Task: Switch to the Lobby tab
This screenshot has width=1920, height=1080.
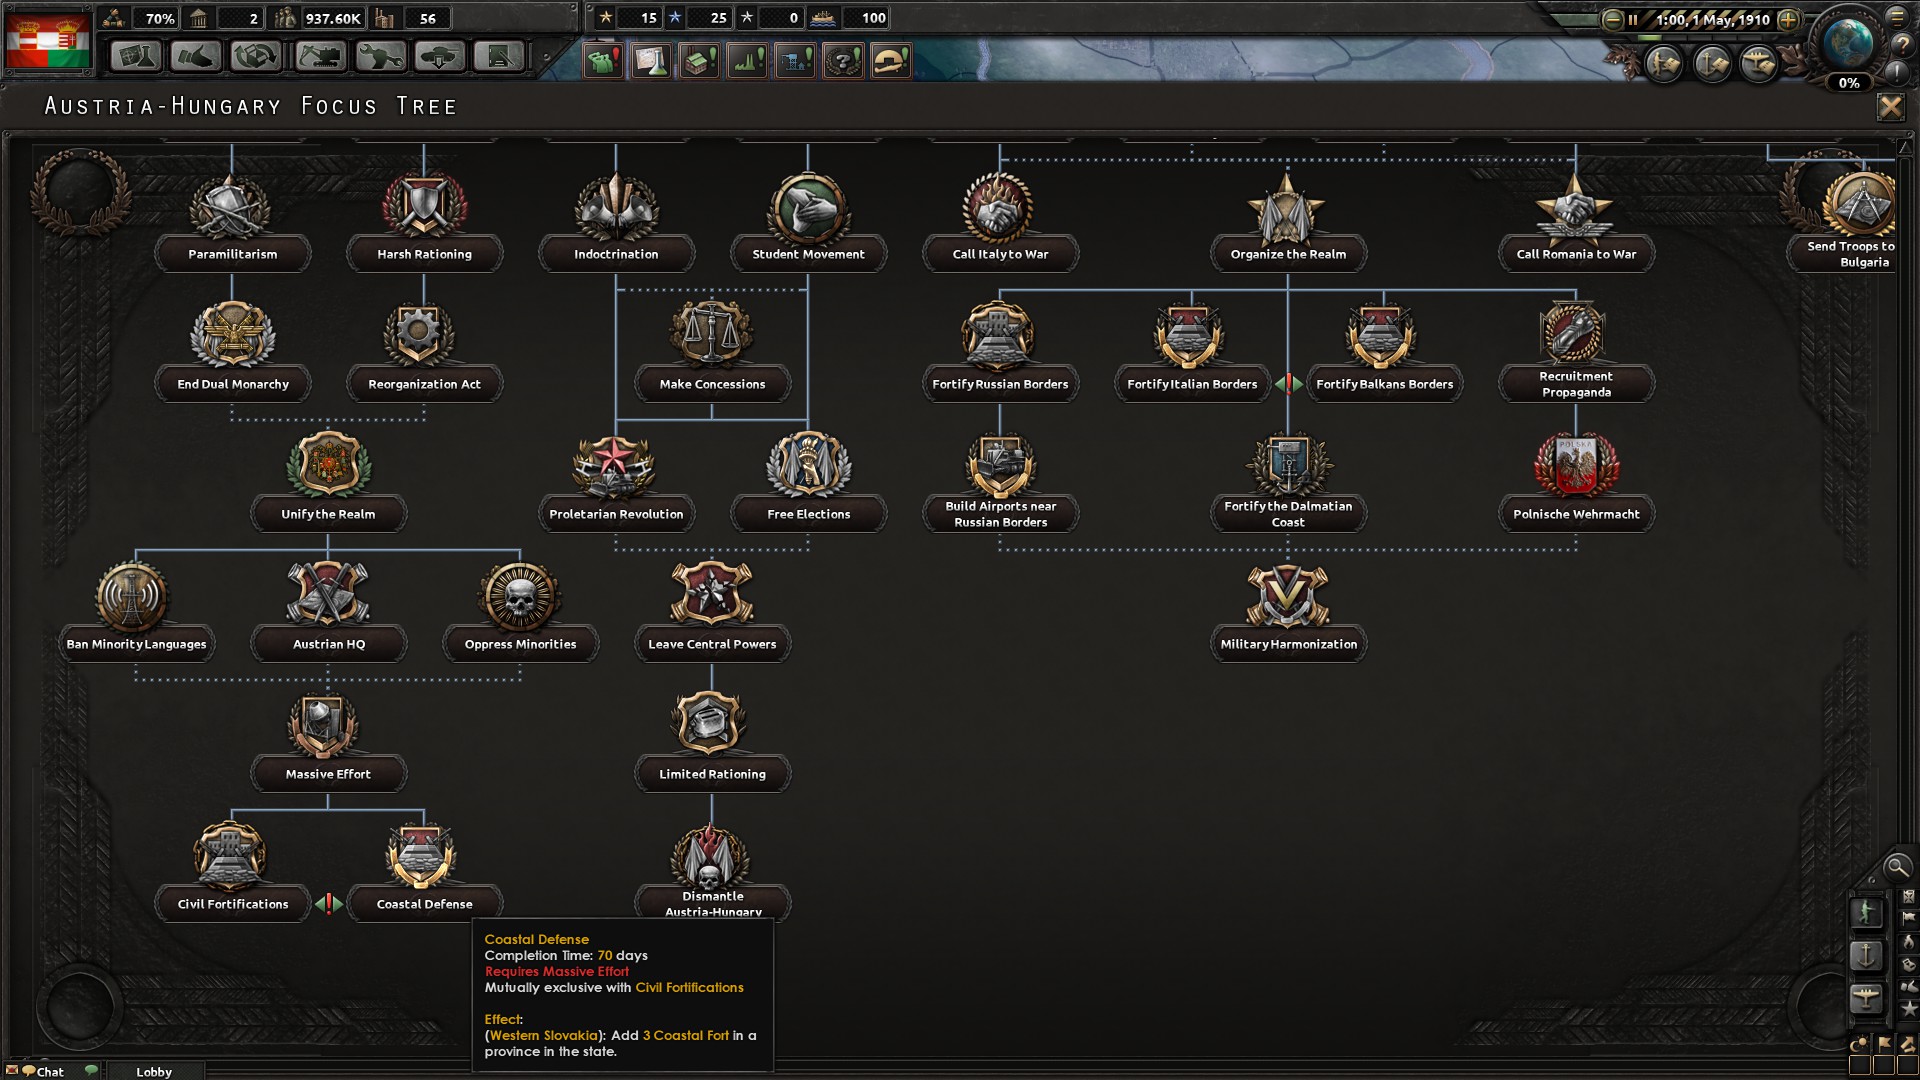Action: click(154, 1071)
